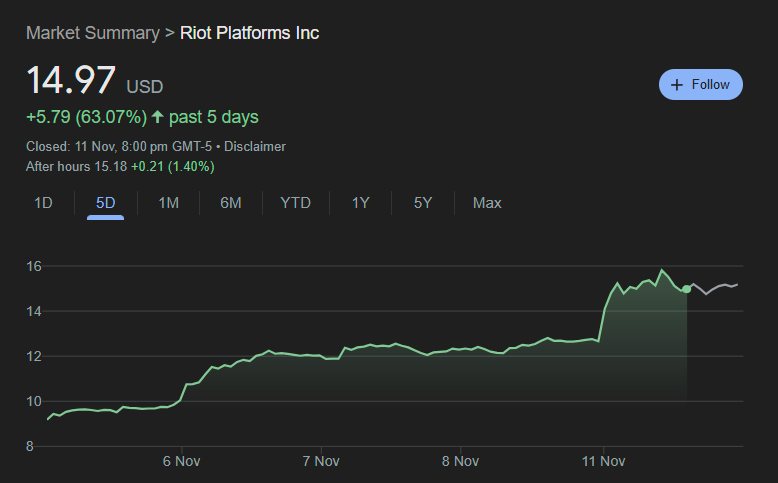
Task: Click the 14 y-axis label
Action: click(34, 311)
